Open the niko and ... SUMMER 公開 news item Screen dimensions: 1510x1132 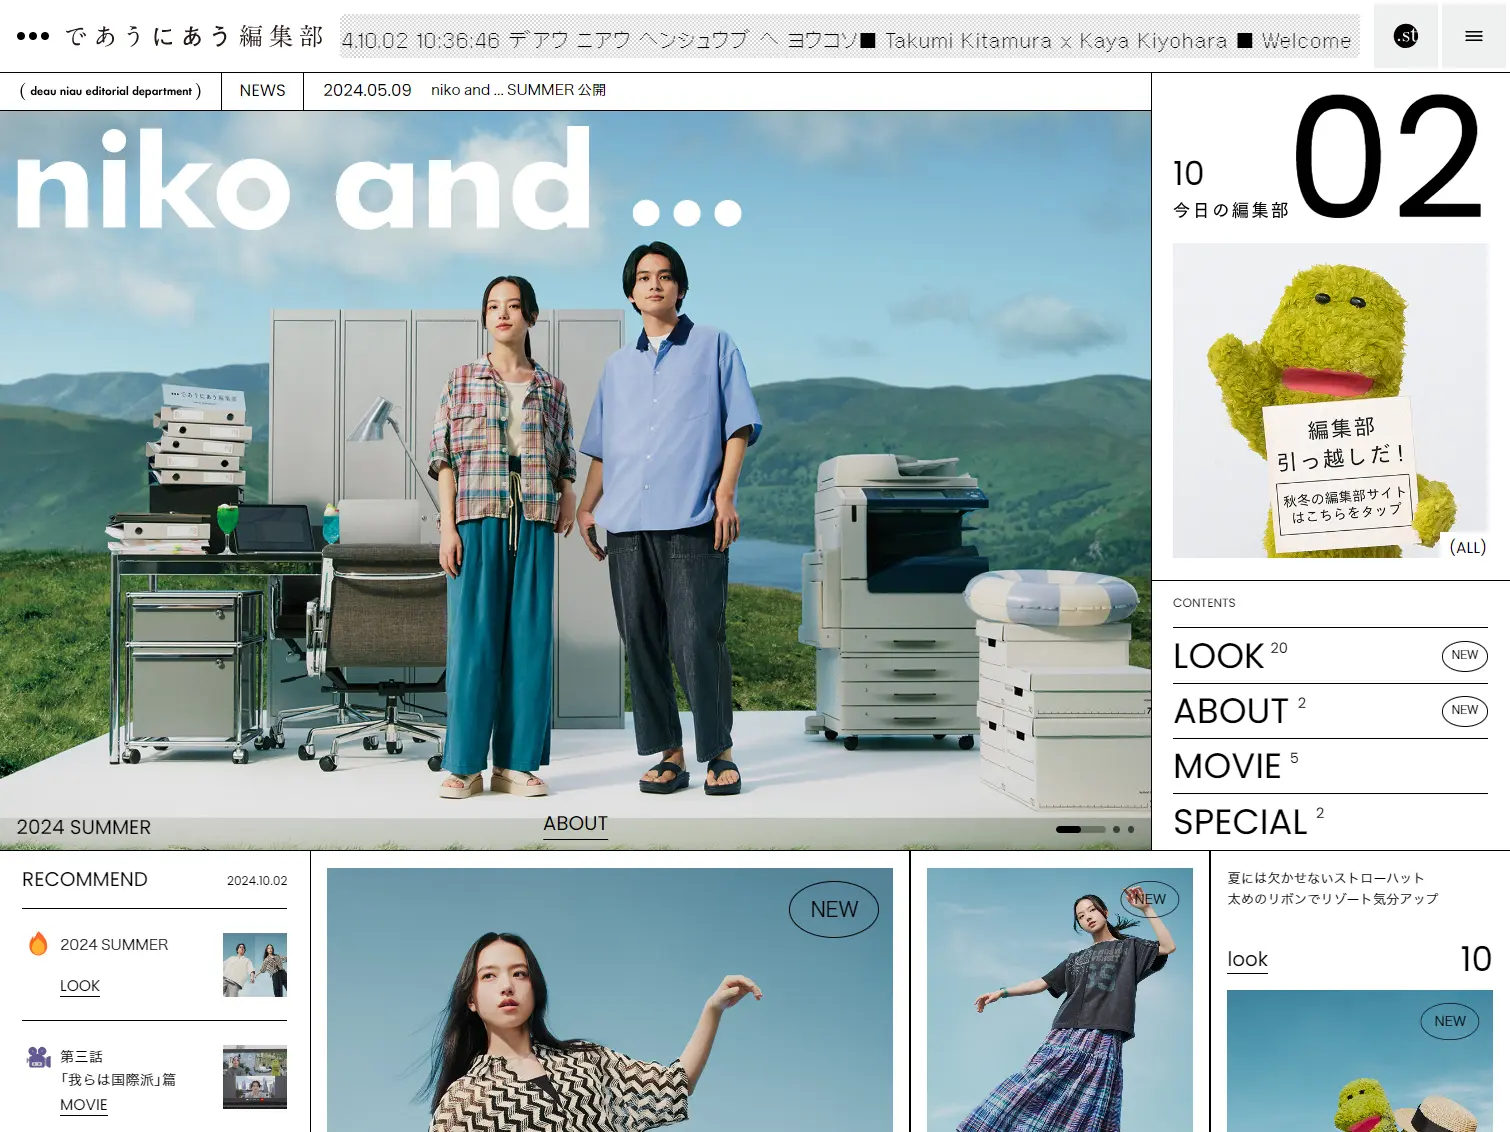tap(518, 90)
